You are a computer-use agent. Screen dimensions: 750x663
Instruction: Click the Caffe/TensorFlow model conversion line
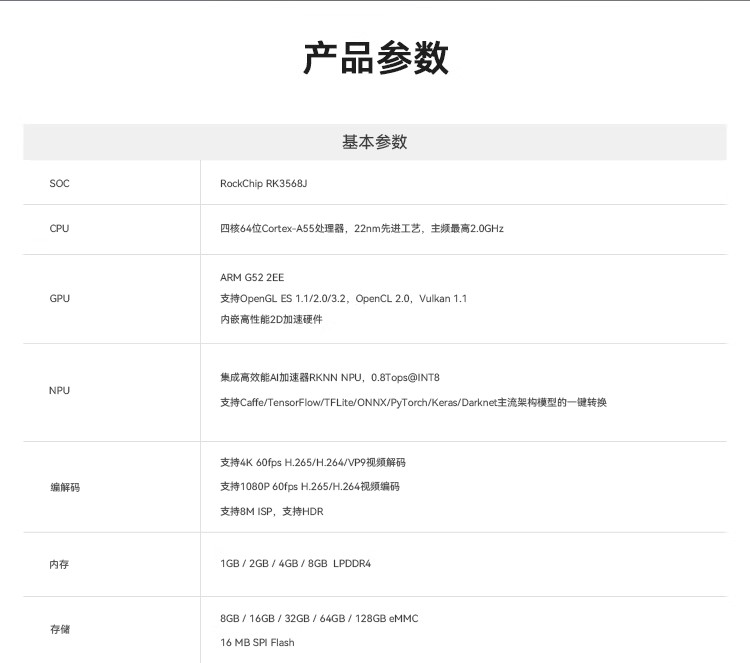(413, 402)
